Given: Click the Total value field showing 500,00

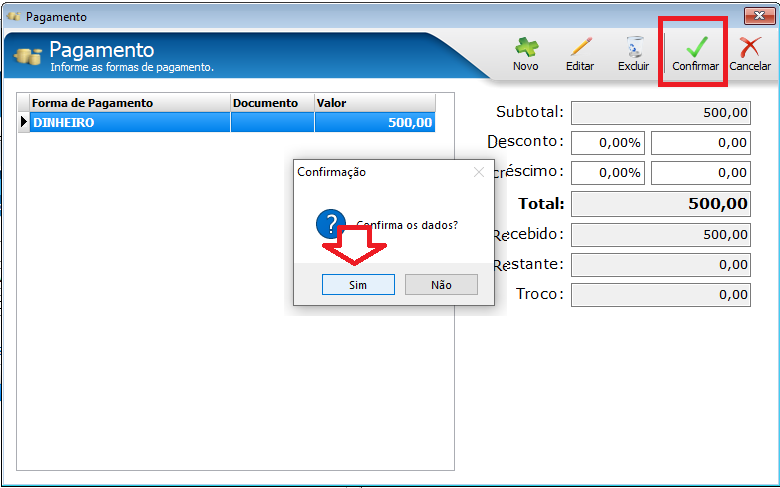Looking at the screenshot, I should (x=661, y=203).
